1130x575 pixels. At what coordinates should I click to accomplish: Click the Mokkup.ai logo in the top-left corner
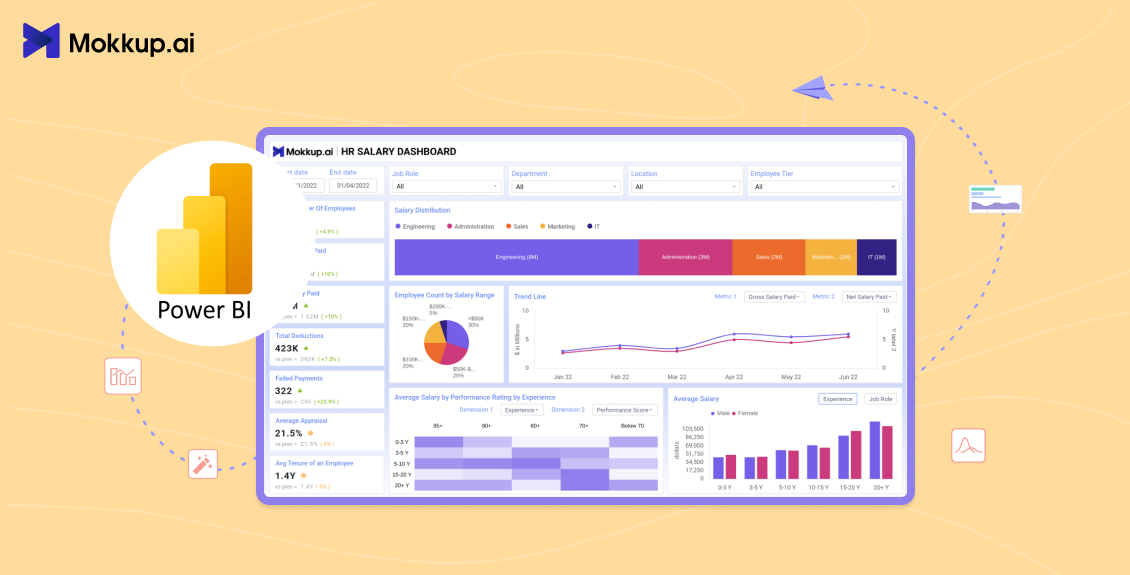click(108, 41)
